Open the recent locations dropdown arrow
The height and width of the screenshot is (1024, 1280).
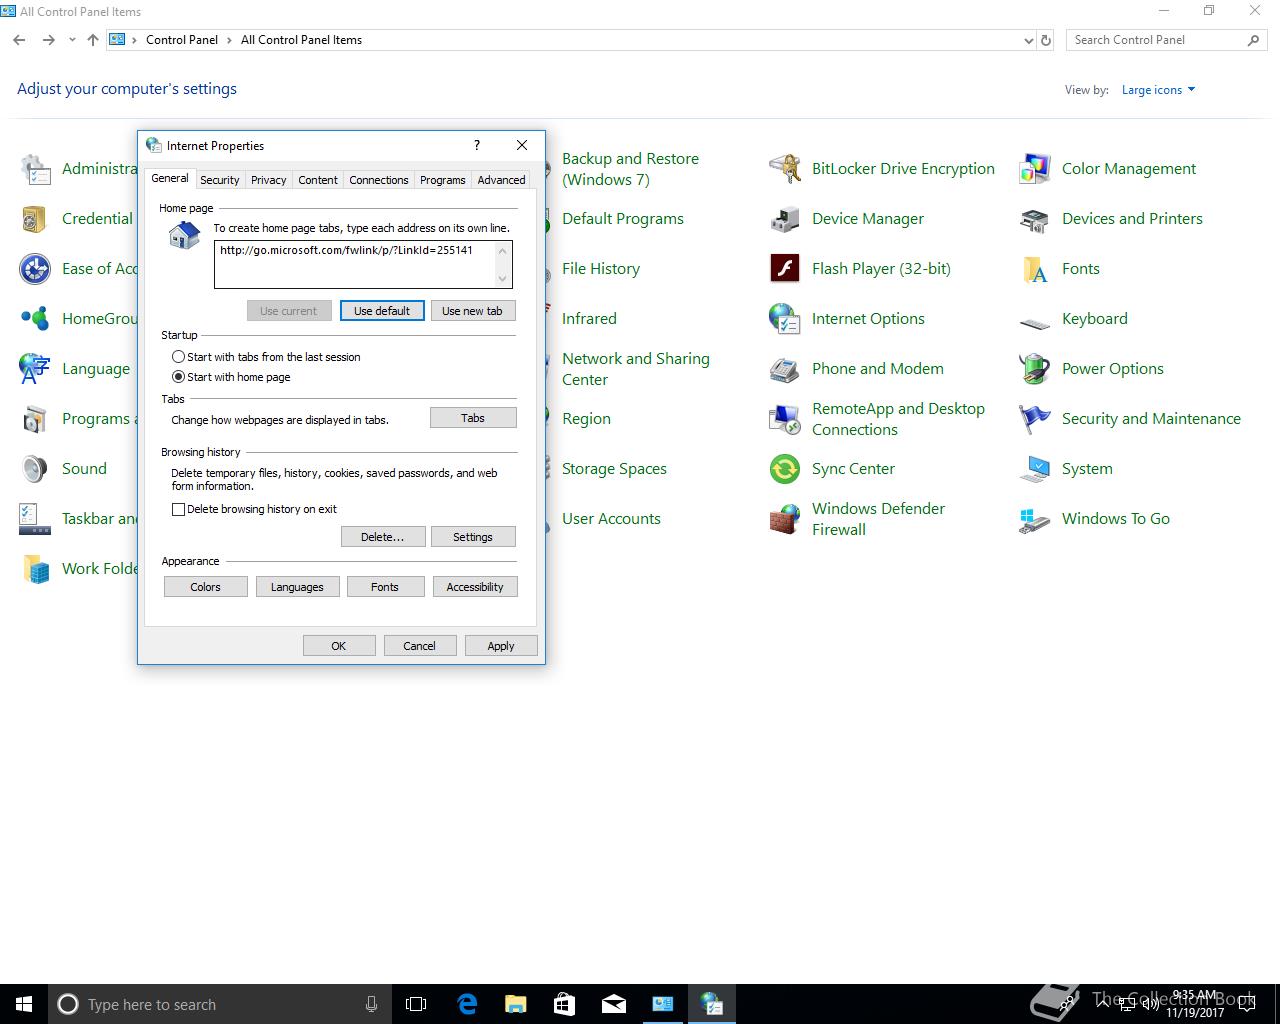click(x=72, y=40)
